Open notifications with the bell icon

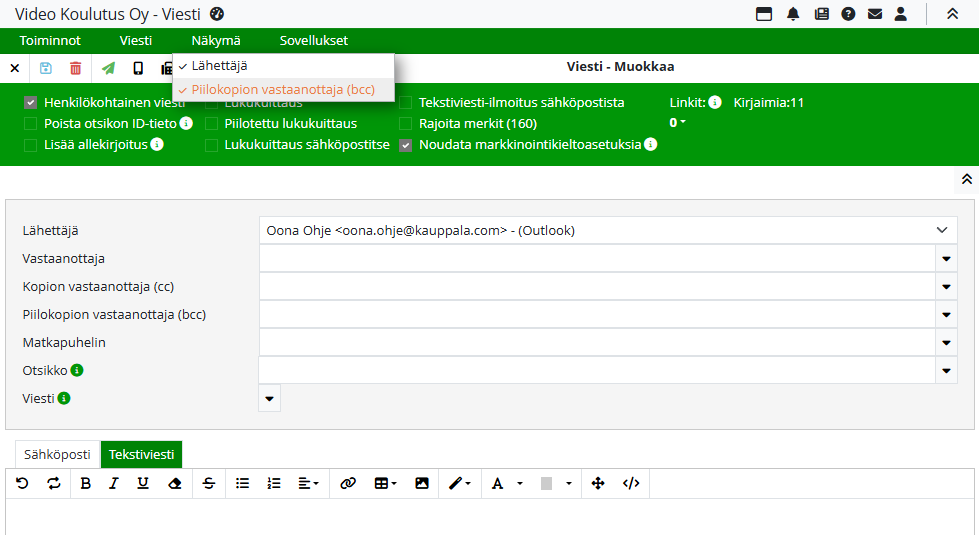click(793, 14)
